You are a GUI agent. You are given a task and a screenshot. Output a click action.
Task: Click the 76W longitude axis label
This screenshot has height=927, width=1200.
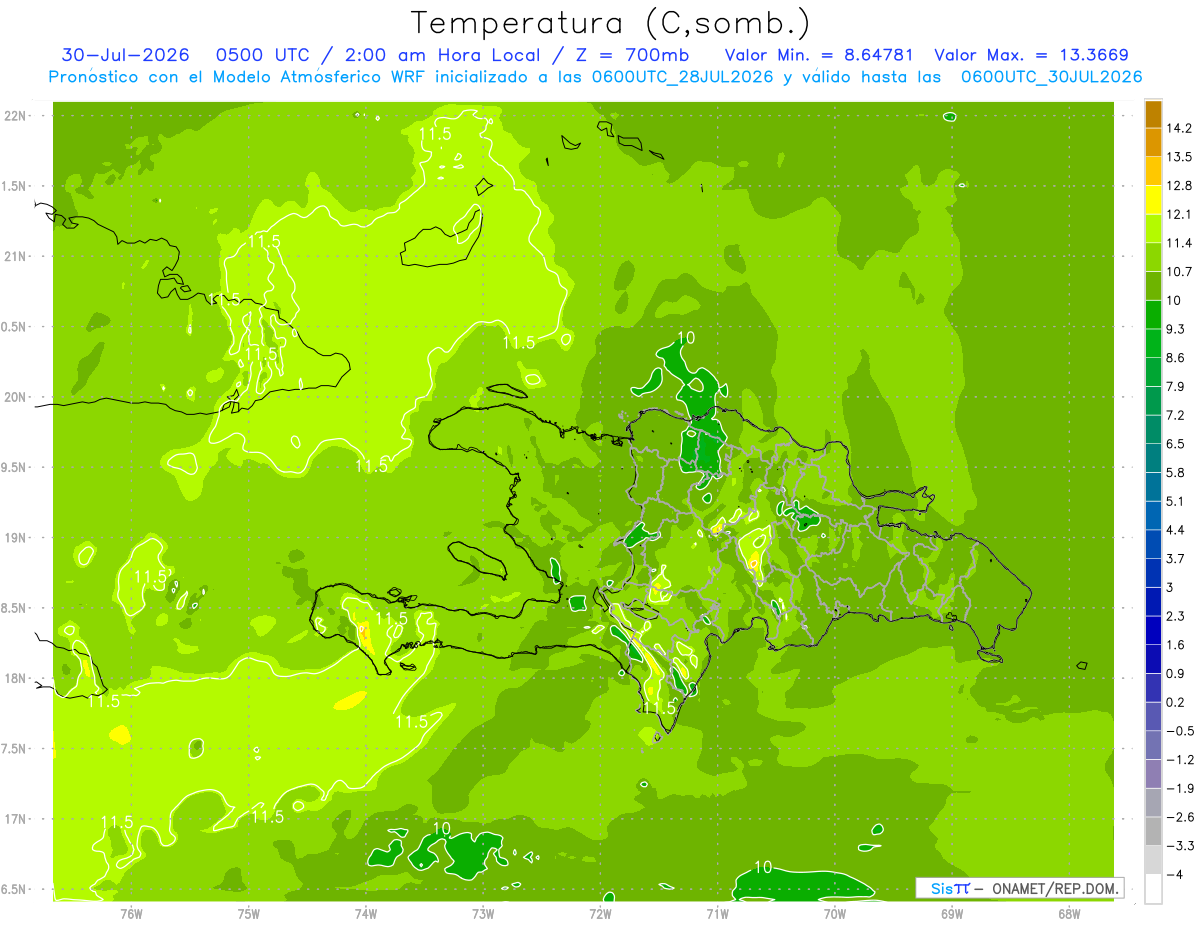coord(131,914)
